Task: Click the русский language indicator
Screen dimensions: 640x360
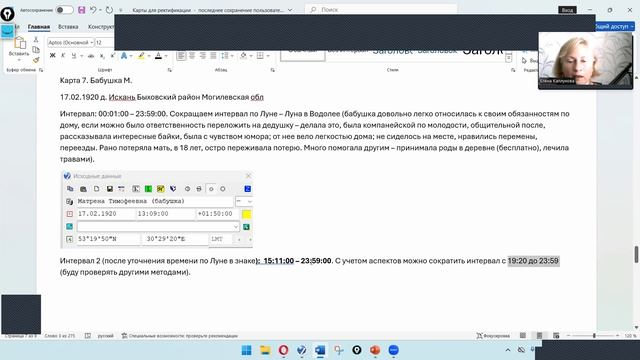Action: pyautogui.click(x=105, y=336)
